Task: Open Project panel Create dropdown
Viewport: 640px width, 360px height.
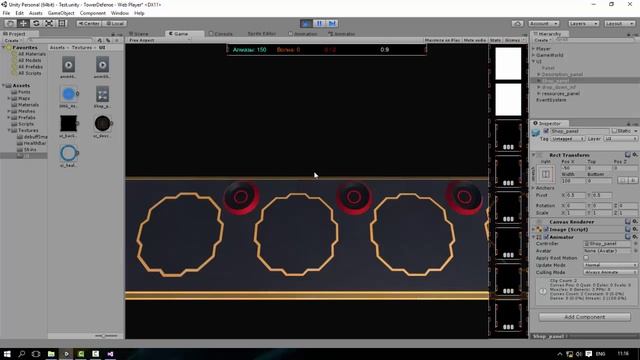Action: click(13, 40)
